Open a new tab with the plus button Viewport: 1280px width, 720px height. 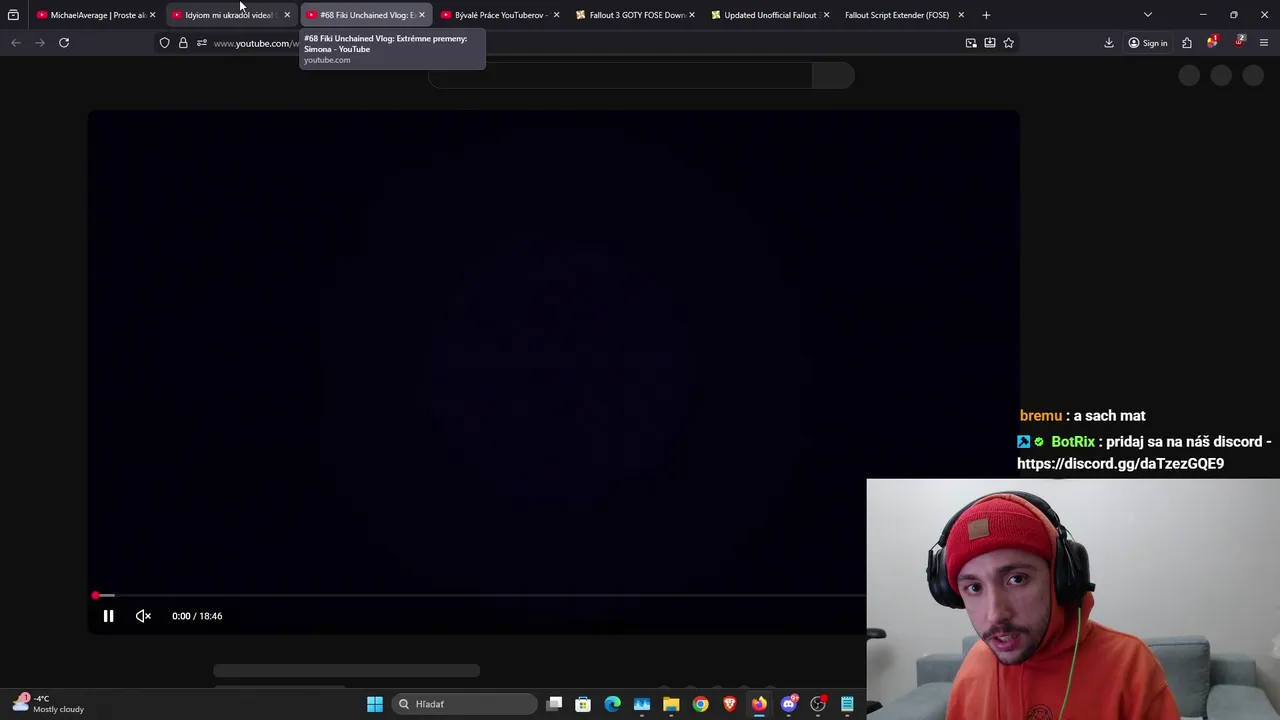click(x=986, y=15)
